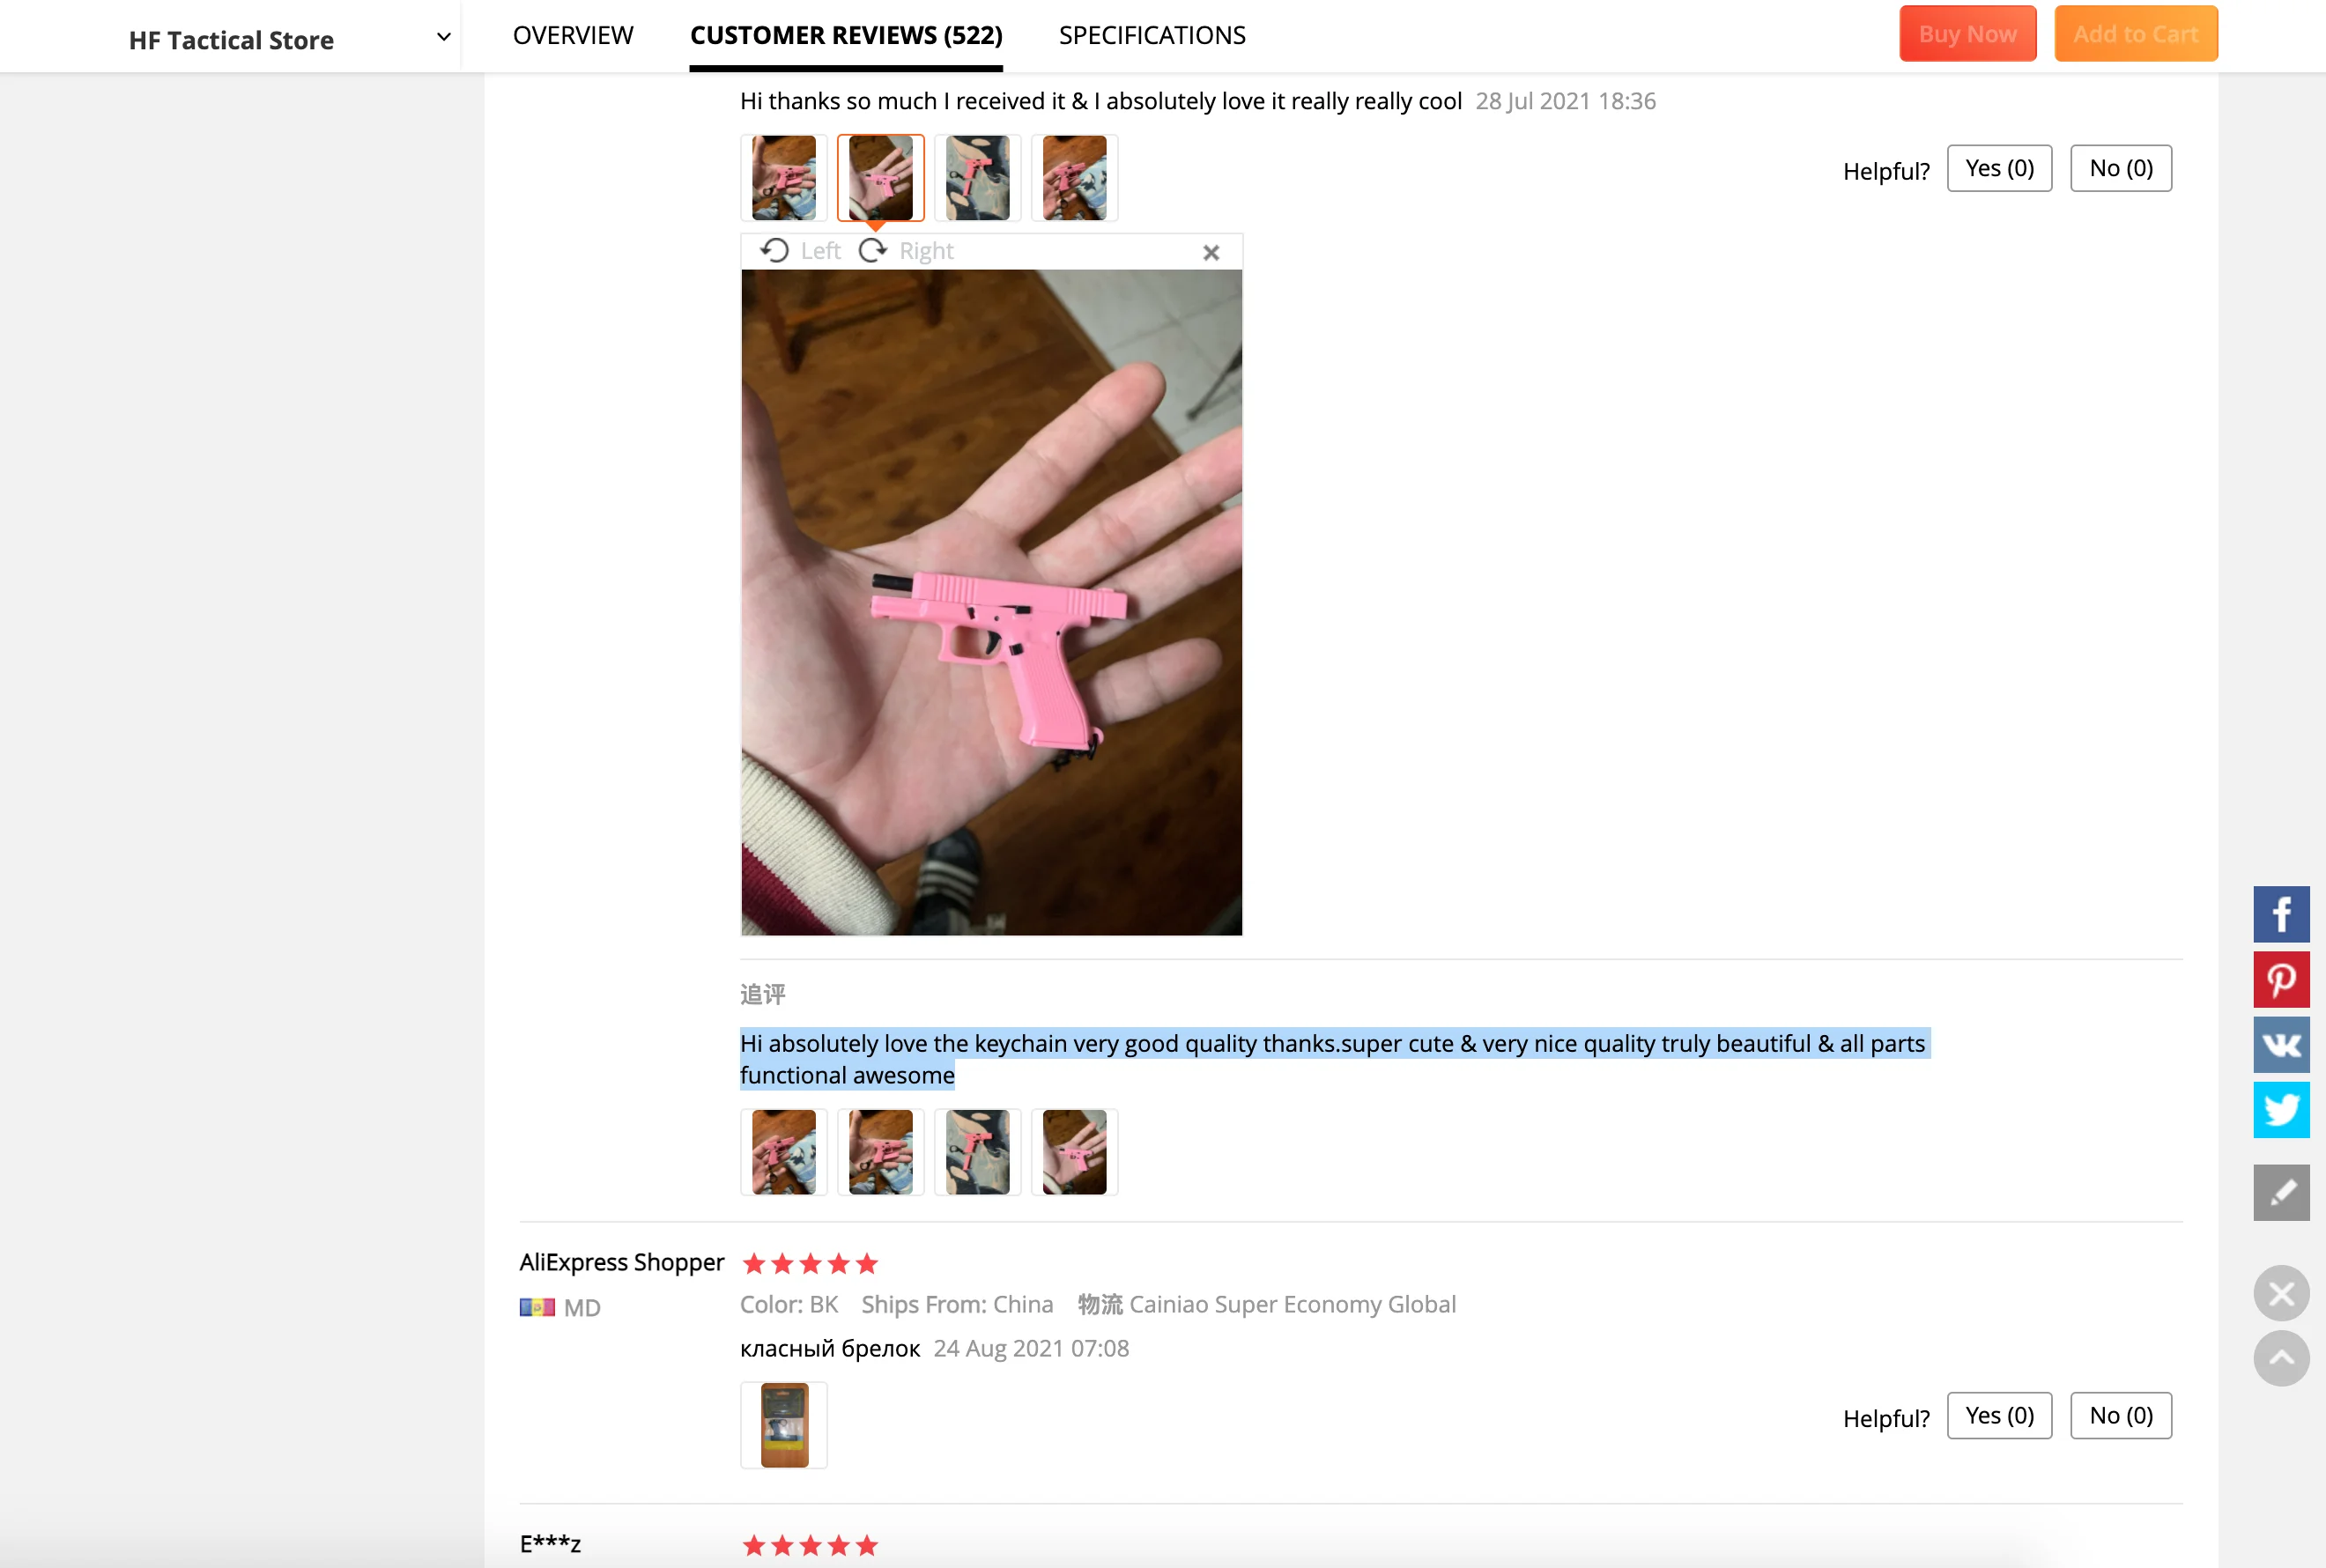Switch to the OVERVIEW tab
This screenshot has width=2326, height=1568.
573,35
